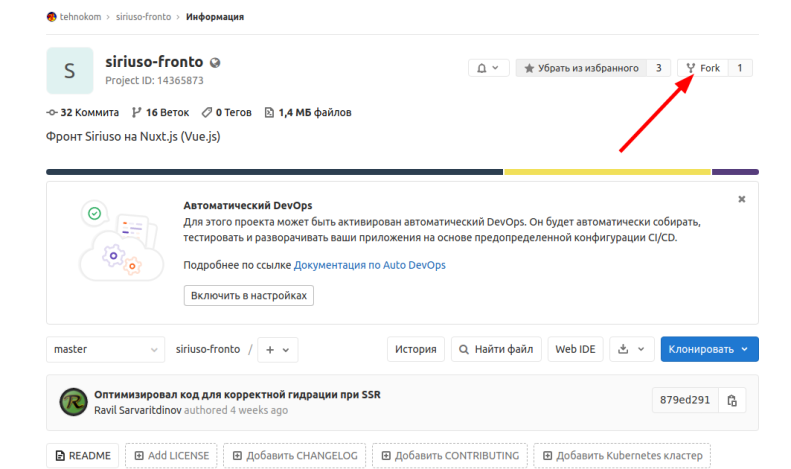
Task: Click Ravil Sarvaritdinov's avatar
Action: 74,402
